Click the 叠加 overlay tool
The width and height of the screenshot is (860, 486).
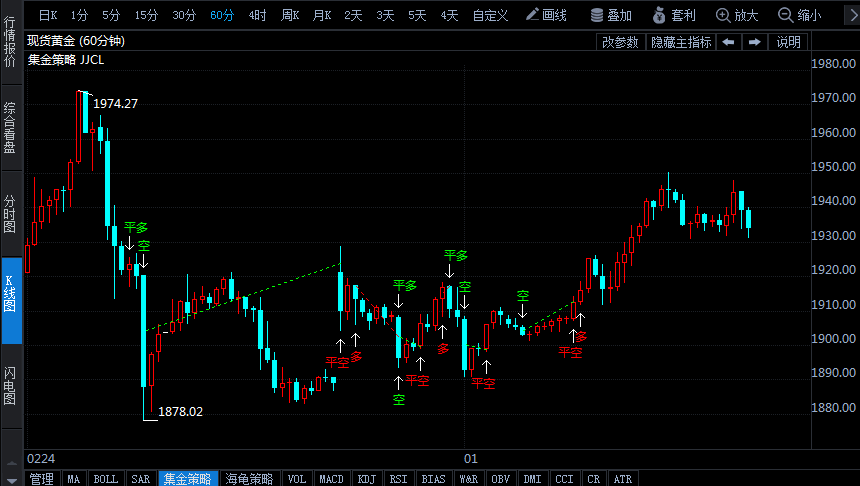[x=611, y=15]
